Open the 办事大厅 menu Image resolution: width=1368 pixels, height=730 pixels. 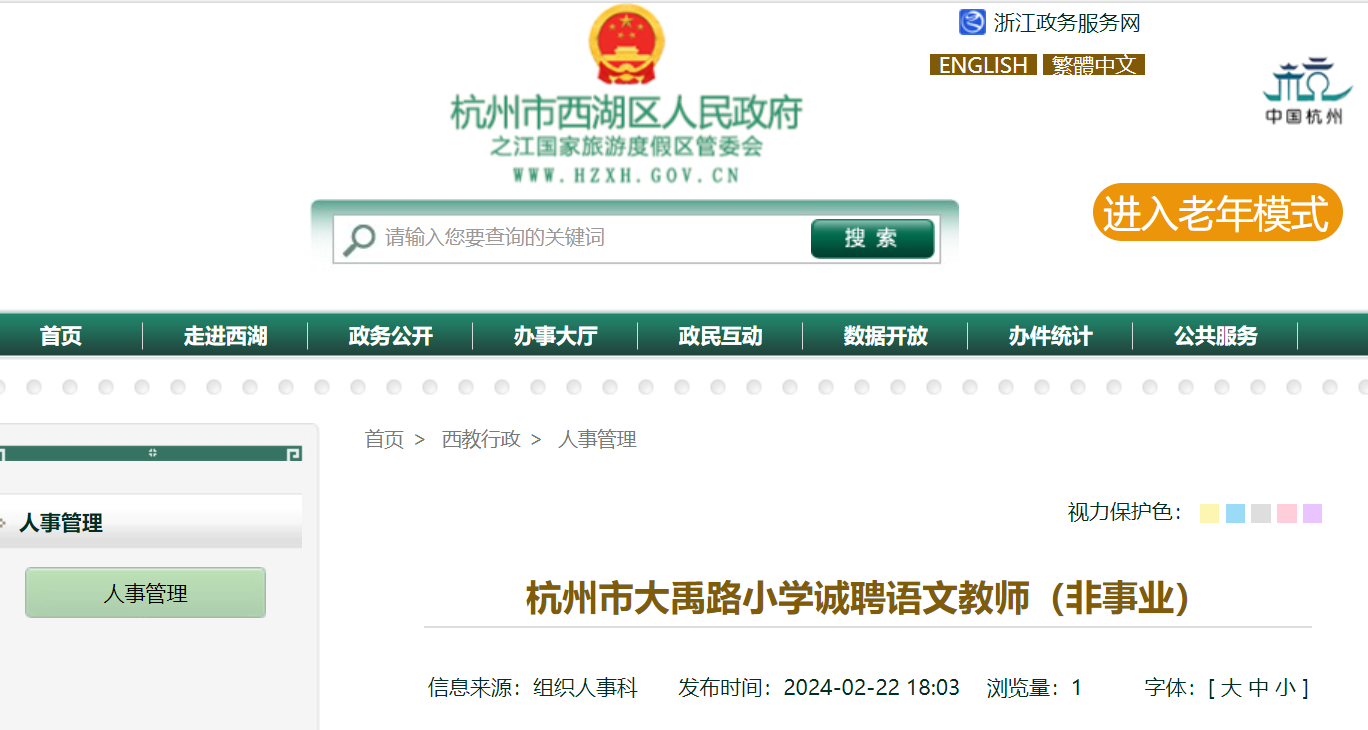[x=555, y=337]
